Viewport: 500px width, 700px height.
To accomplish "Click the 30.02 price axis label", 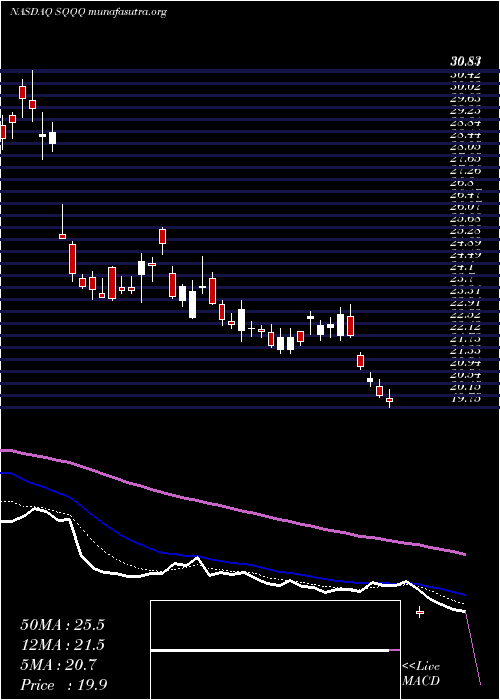I will (x=465, y=87).
